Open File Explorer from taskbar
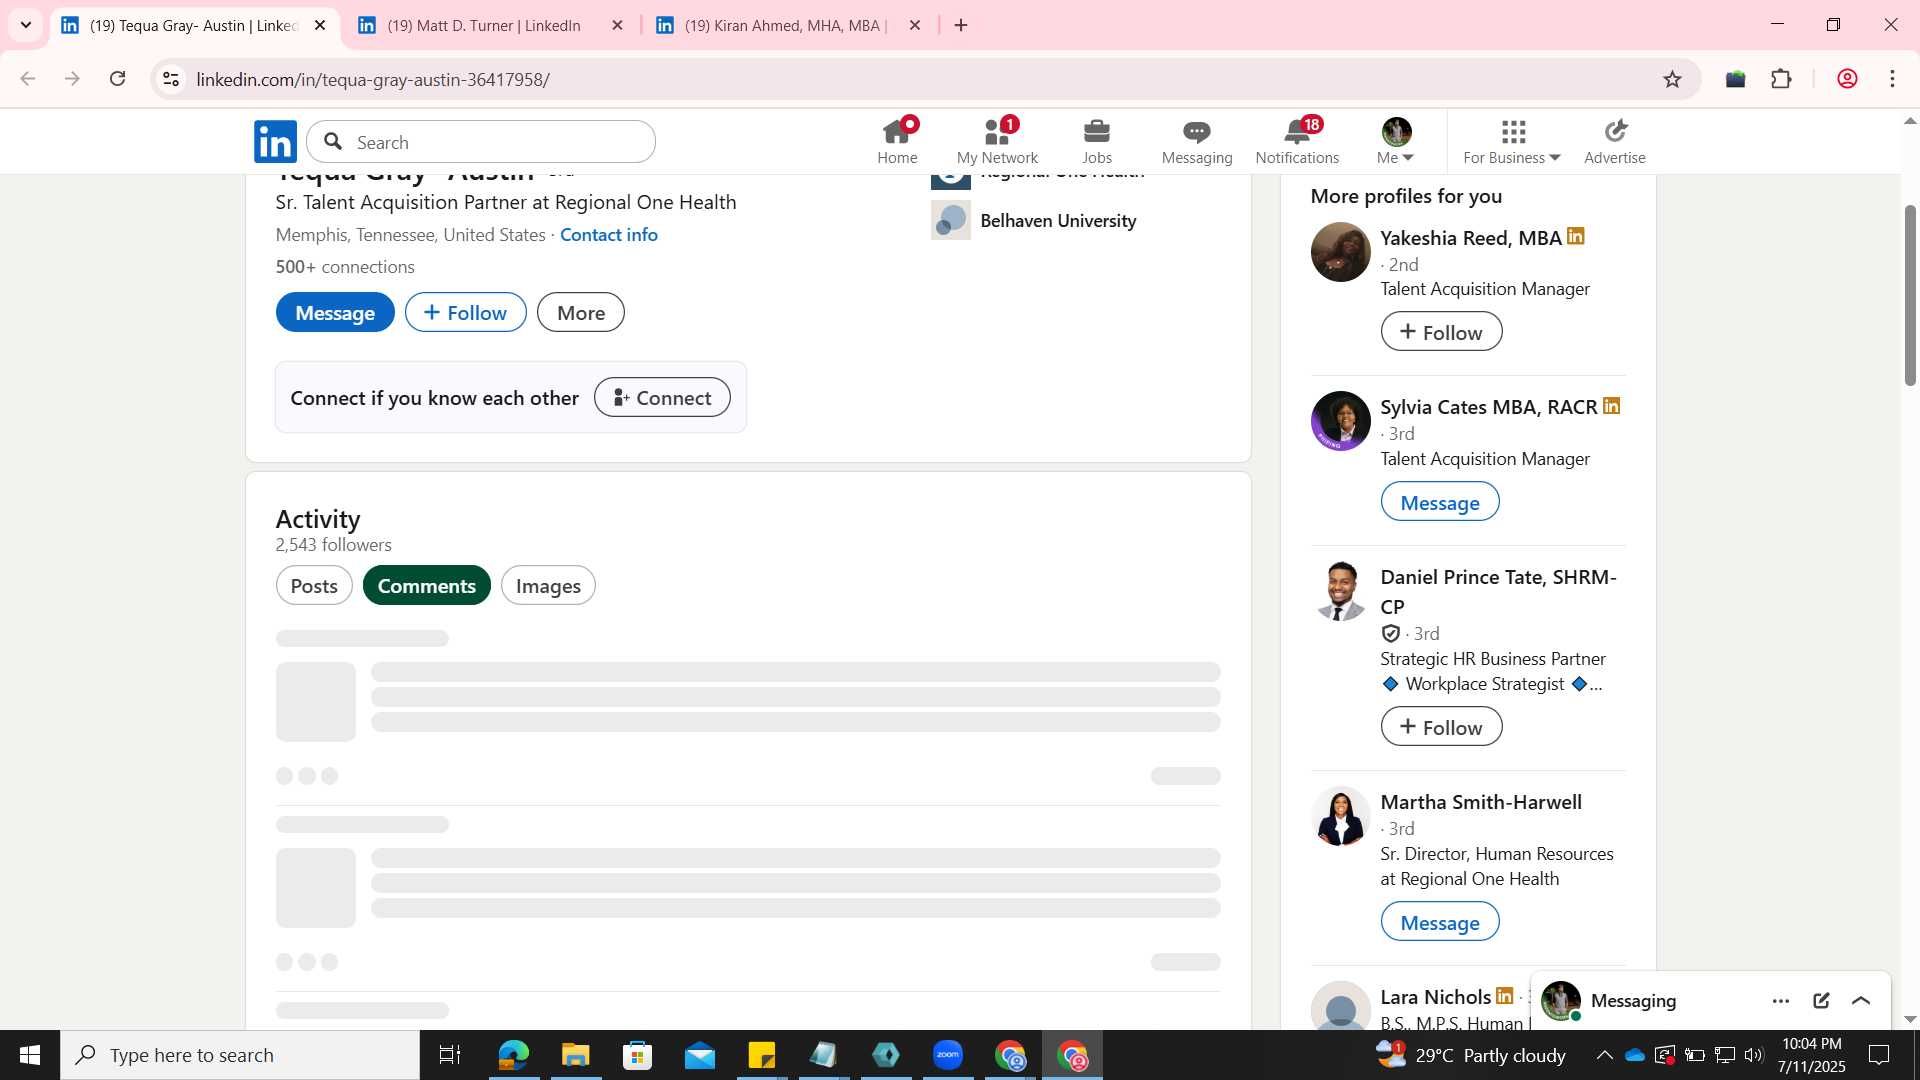Image resolution: width=1920 pixels, height=1080 pixels. [575, 1055]
